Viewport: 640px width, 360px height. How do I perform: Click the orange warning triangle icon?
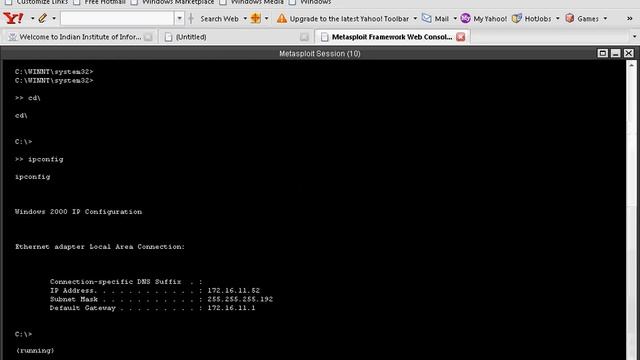click(x=282, y=18)
